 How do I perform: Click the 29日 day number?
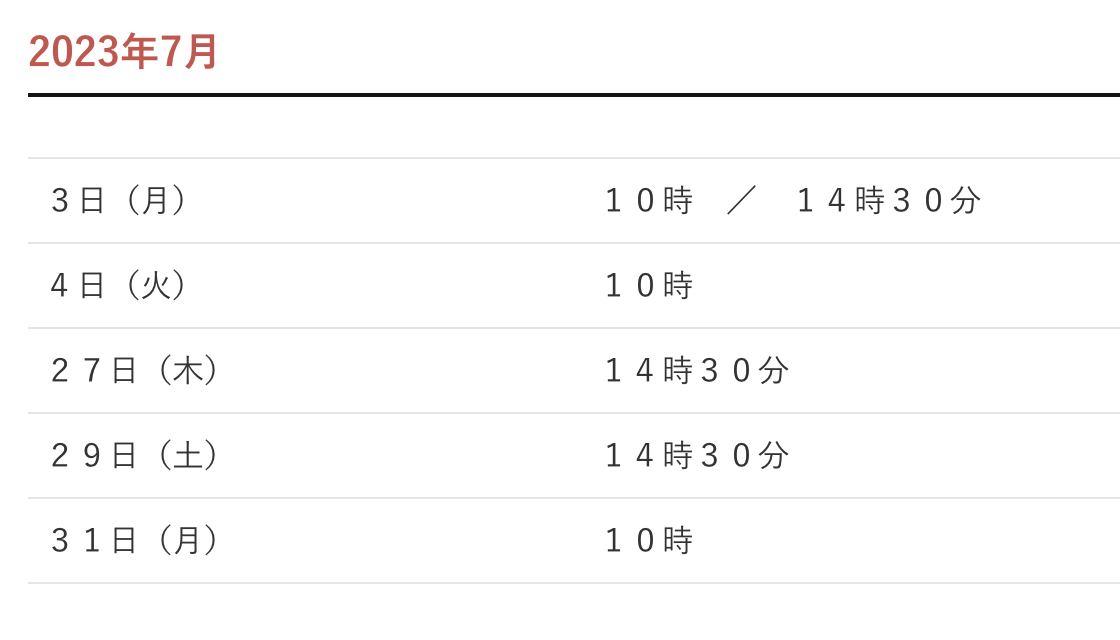(94, 456)
